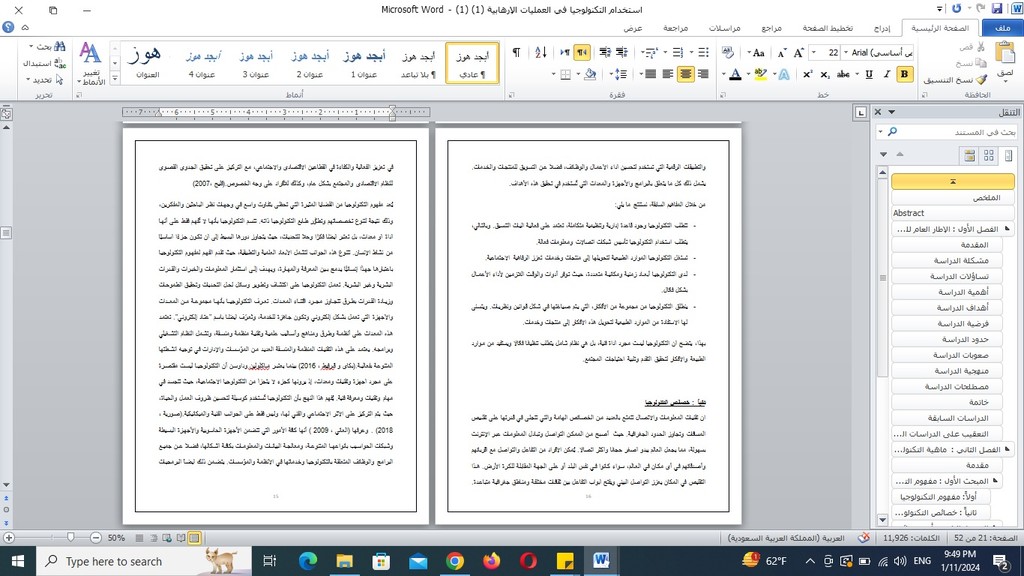Switch to the References (مراجع) tab
Image resolution: width=1024 pixels, height=576 pixels.
771,28
